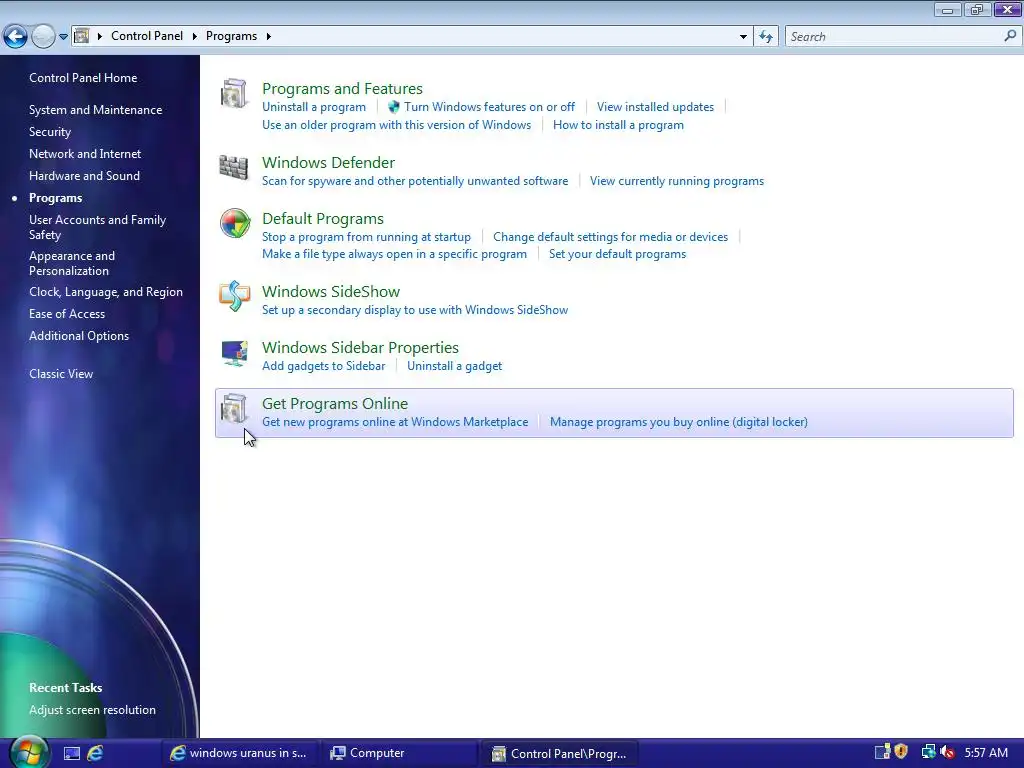This screenshot has width=1024, height=768.
Task: Open recent pages dropdown next to Forward
Action: point(63,37)
